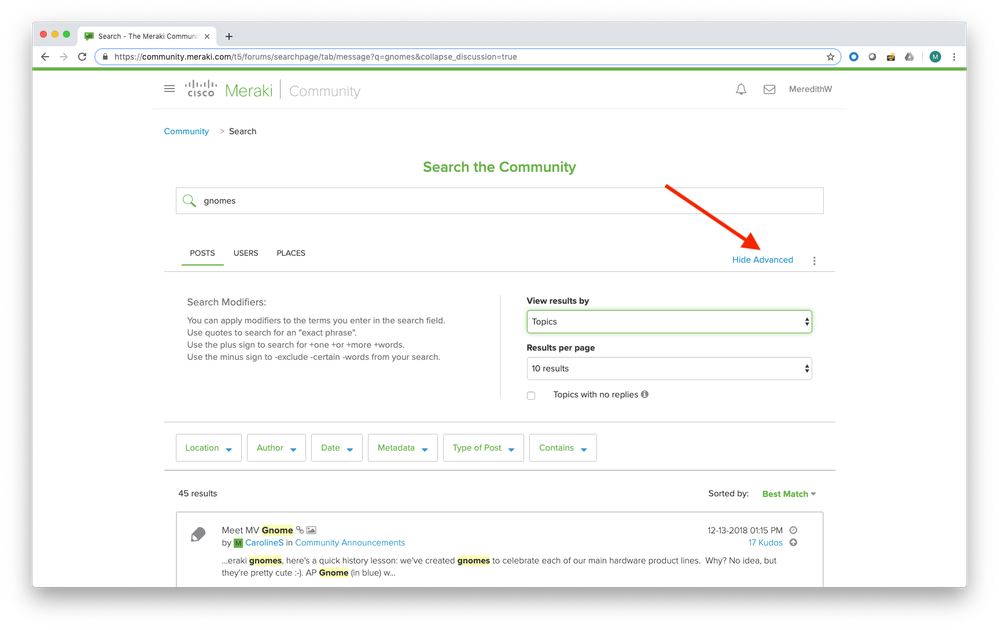The width and height of the screenshot is (999, 630).
Task: Click the magnifying glass search icon
Action: point(189,201)
